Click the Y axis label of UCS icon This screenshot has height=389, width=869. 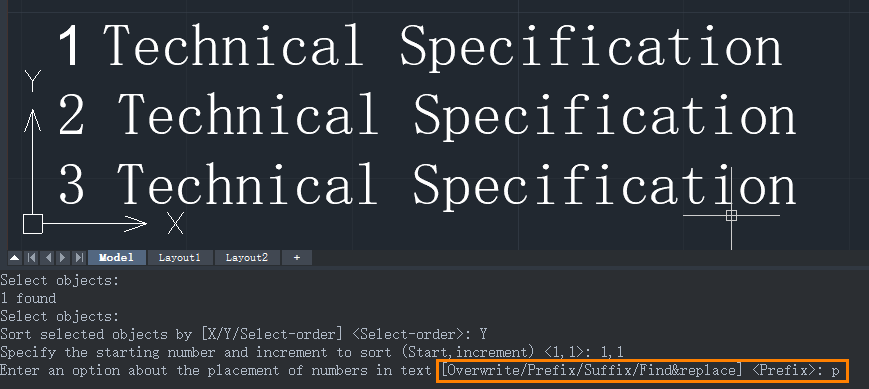point(33,81)
